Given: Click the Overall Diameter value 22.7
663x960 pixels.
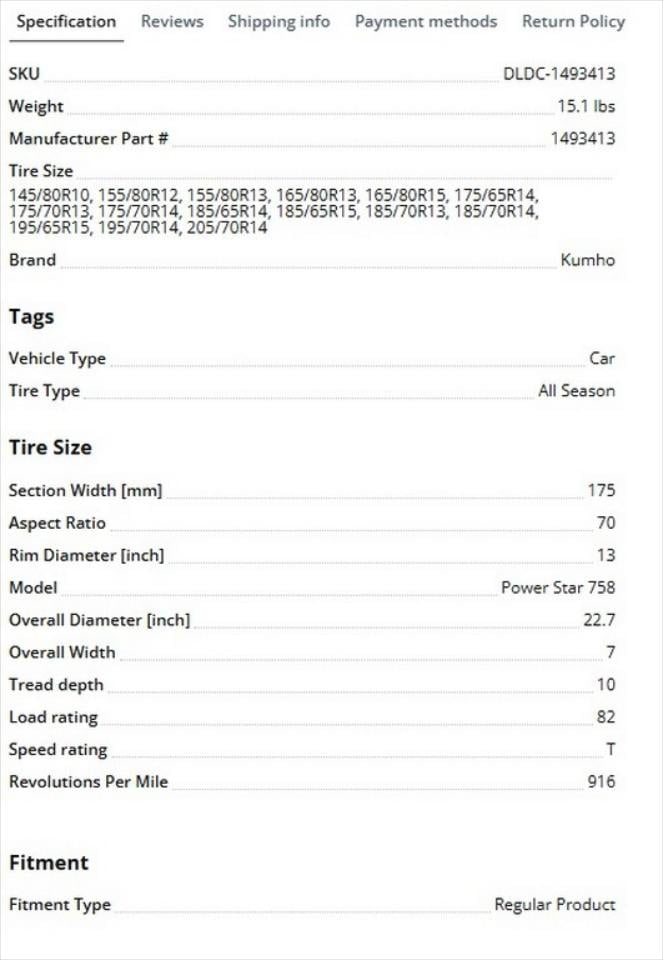Looking at the screenshot, I should 599,620.
